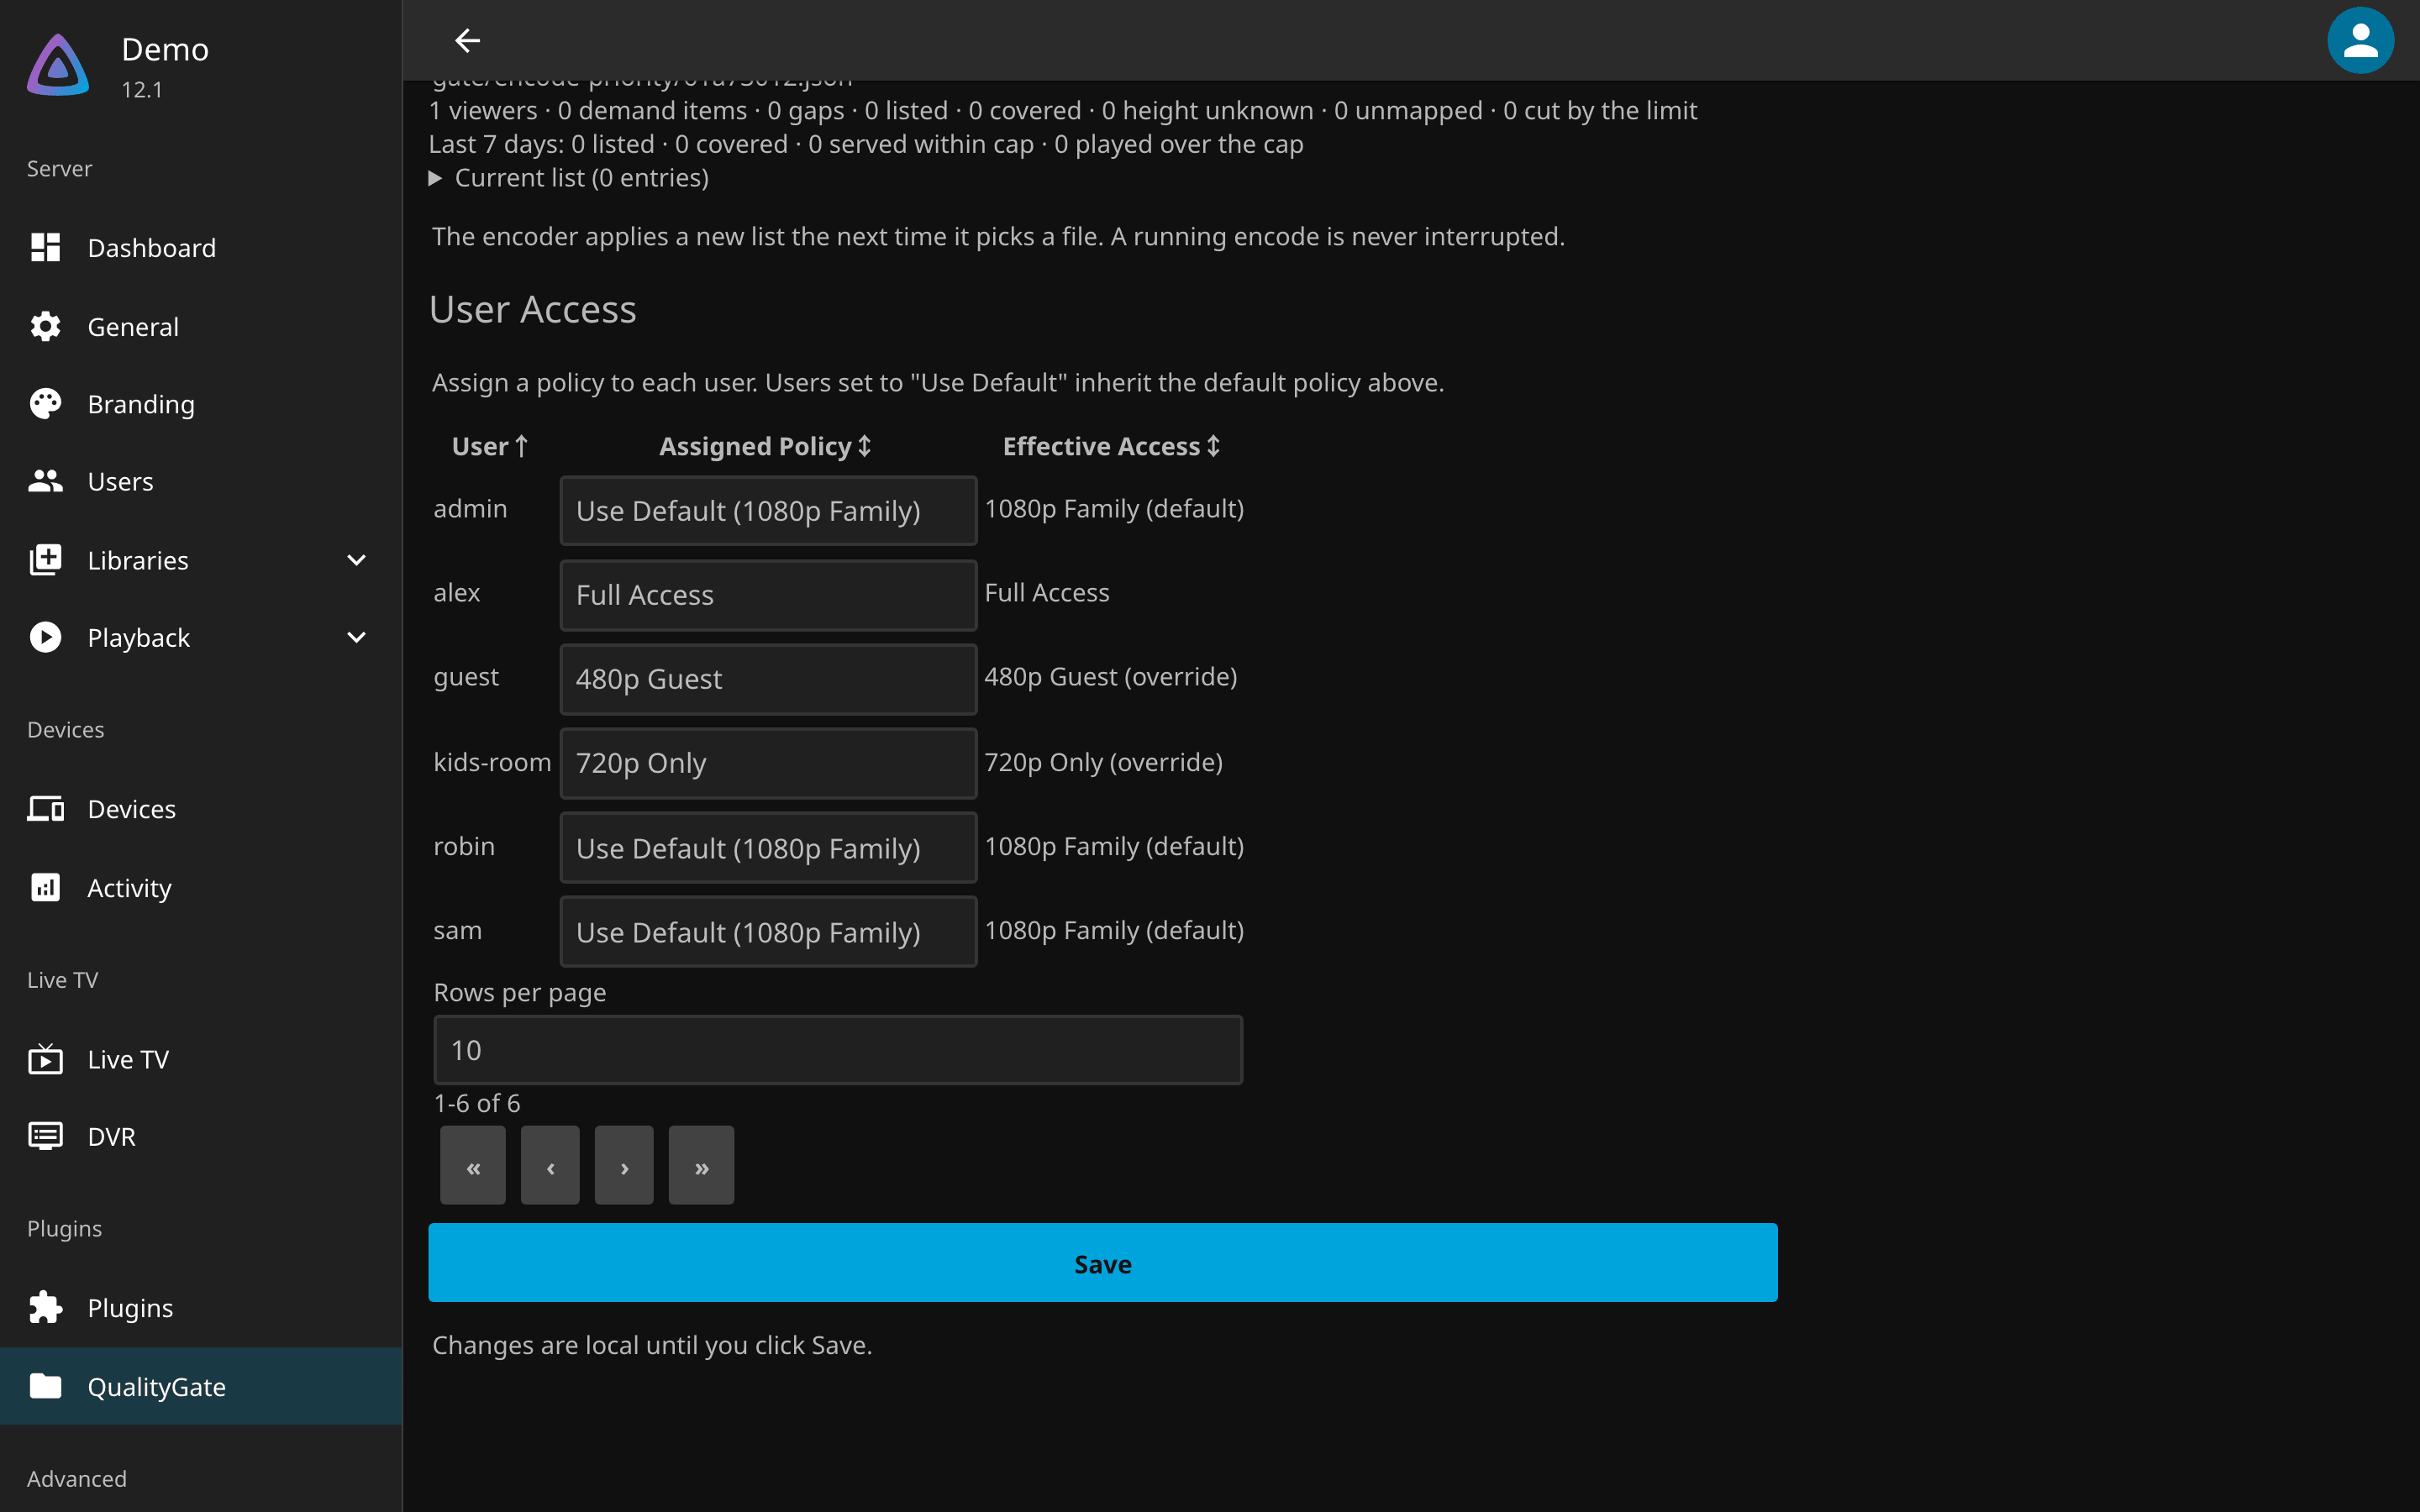
Task: Expand the Libraries submenu chevron
Action: pyautogui.click(x=356, y=560)
